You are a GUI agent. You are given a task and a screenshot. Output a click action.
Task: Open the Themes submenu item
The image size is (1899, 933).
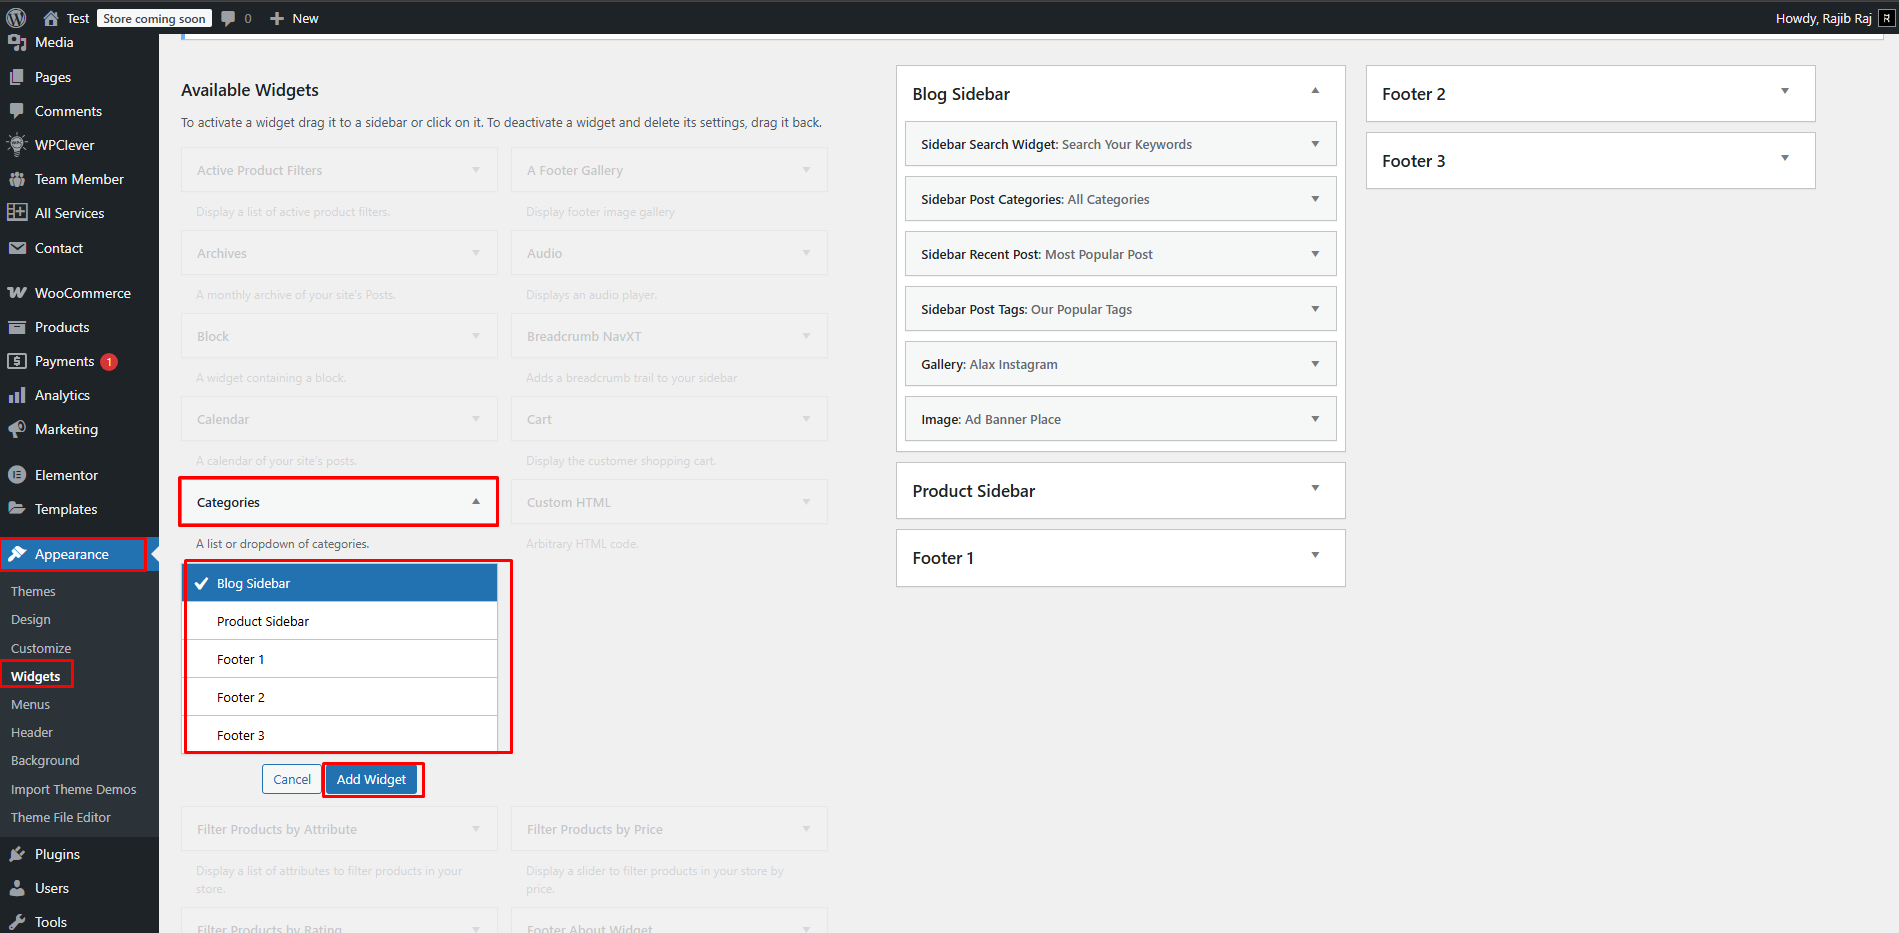point(33,592)
